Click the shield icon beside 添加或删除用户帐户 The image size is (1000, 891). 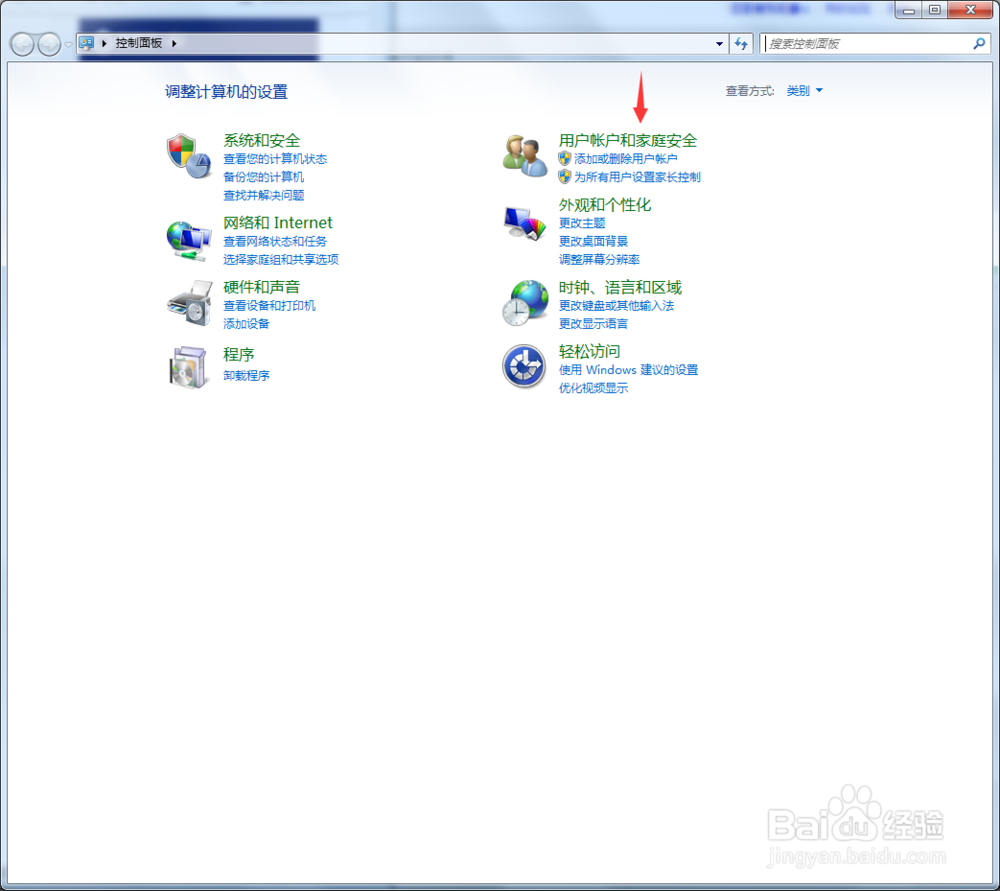coord(564,159)
